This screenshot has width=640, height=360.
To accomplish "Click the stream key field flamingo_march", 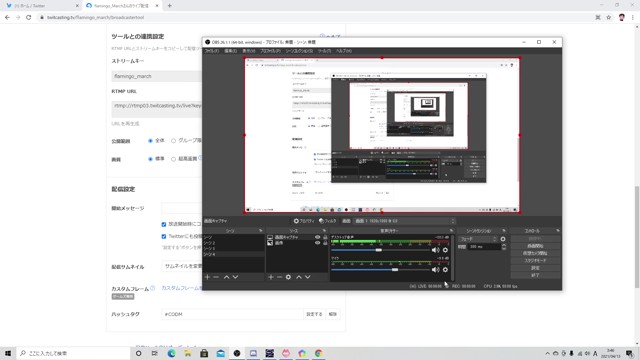I will (x=157, y=76).
